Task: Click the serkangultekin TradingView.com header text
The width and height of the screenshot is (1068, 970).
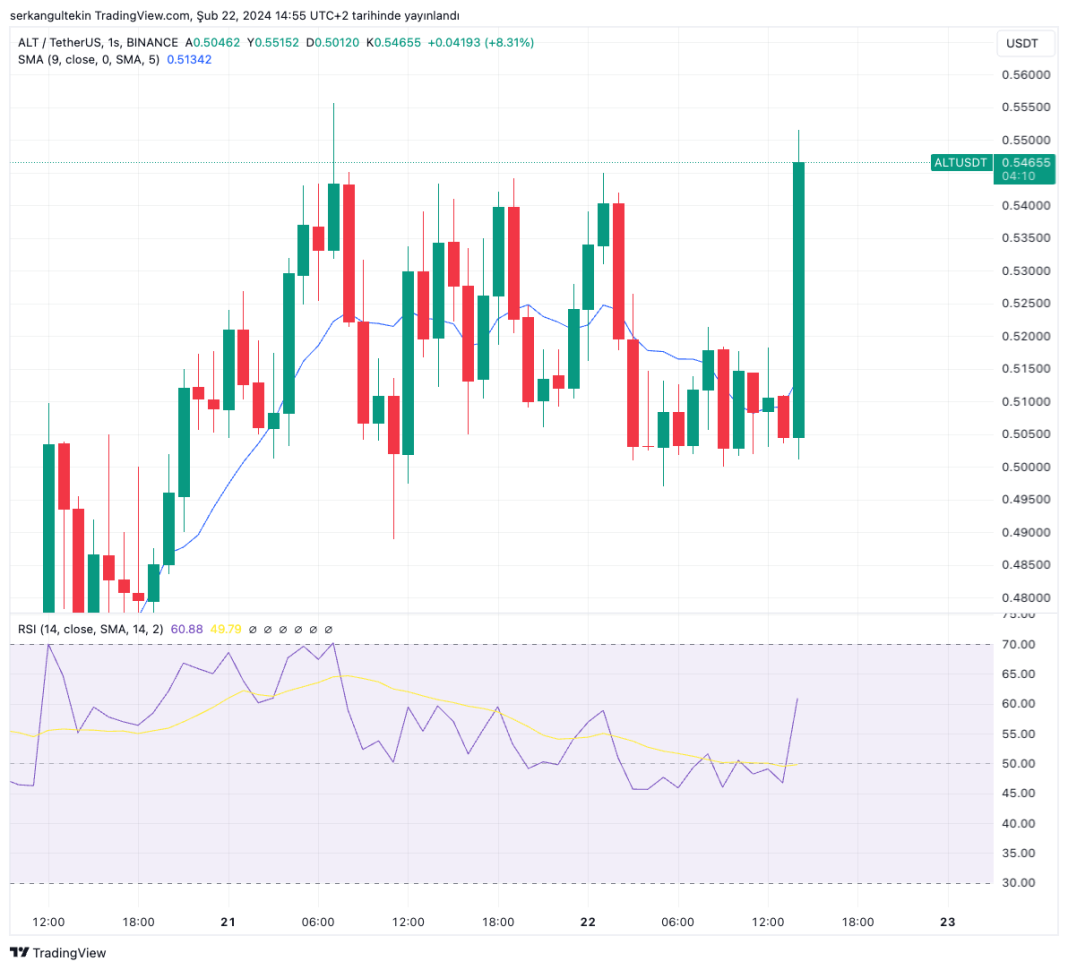Action: (x=100, y=15)
